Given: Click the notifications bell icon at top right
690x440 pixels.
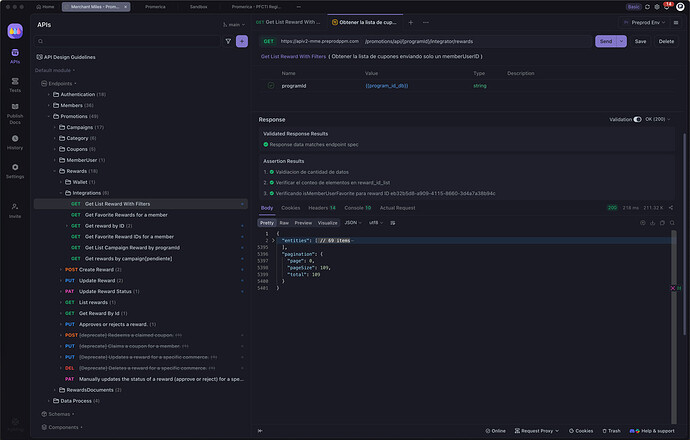Looking at the screenshot, I should tap(667, 6).
